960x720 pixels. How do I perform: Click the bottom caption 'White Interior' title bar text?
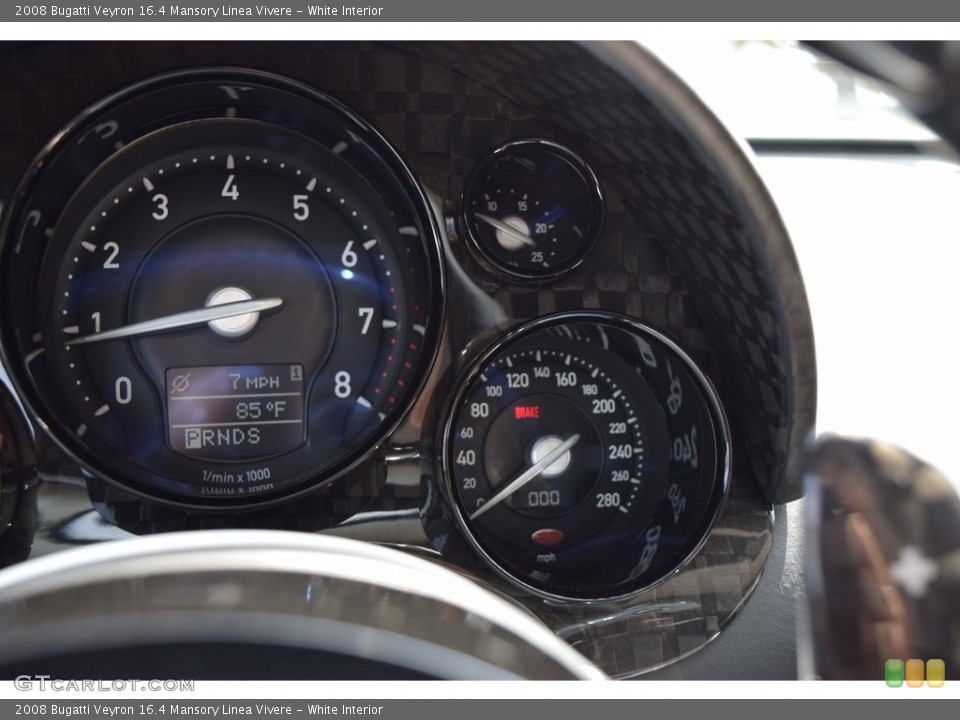coord(345,710)
